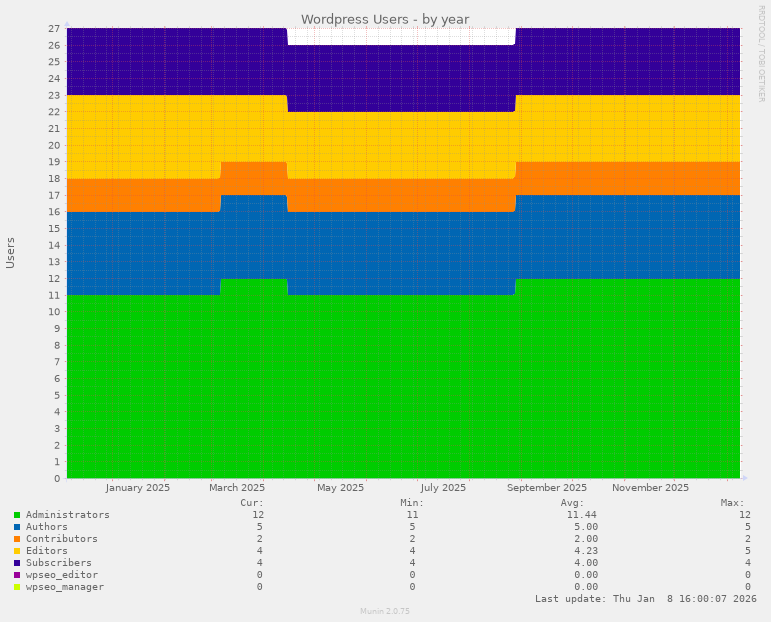Click the y-axis tick label 0
Screen dimensions: 771x622
[57, 478]
